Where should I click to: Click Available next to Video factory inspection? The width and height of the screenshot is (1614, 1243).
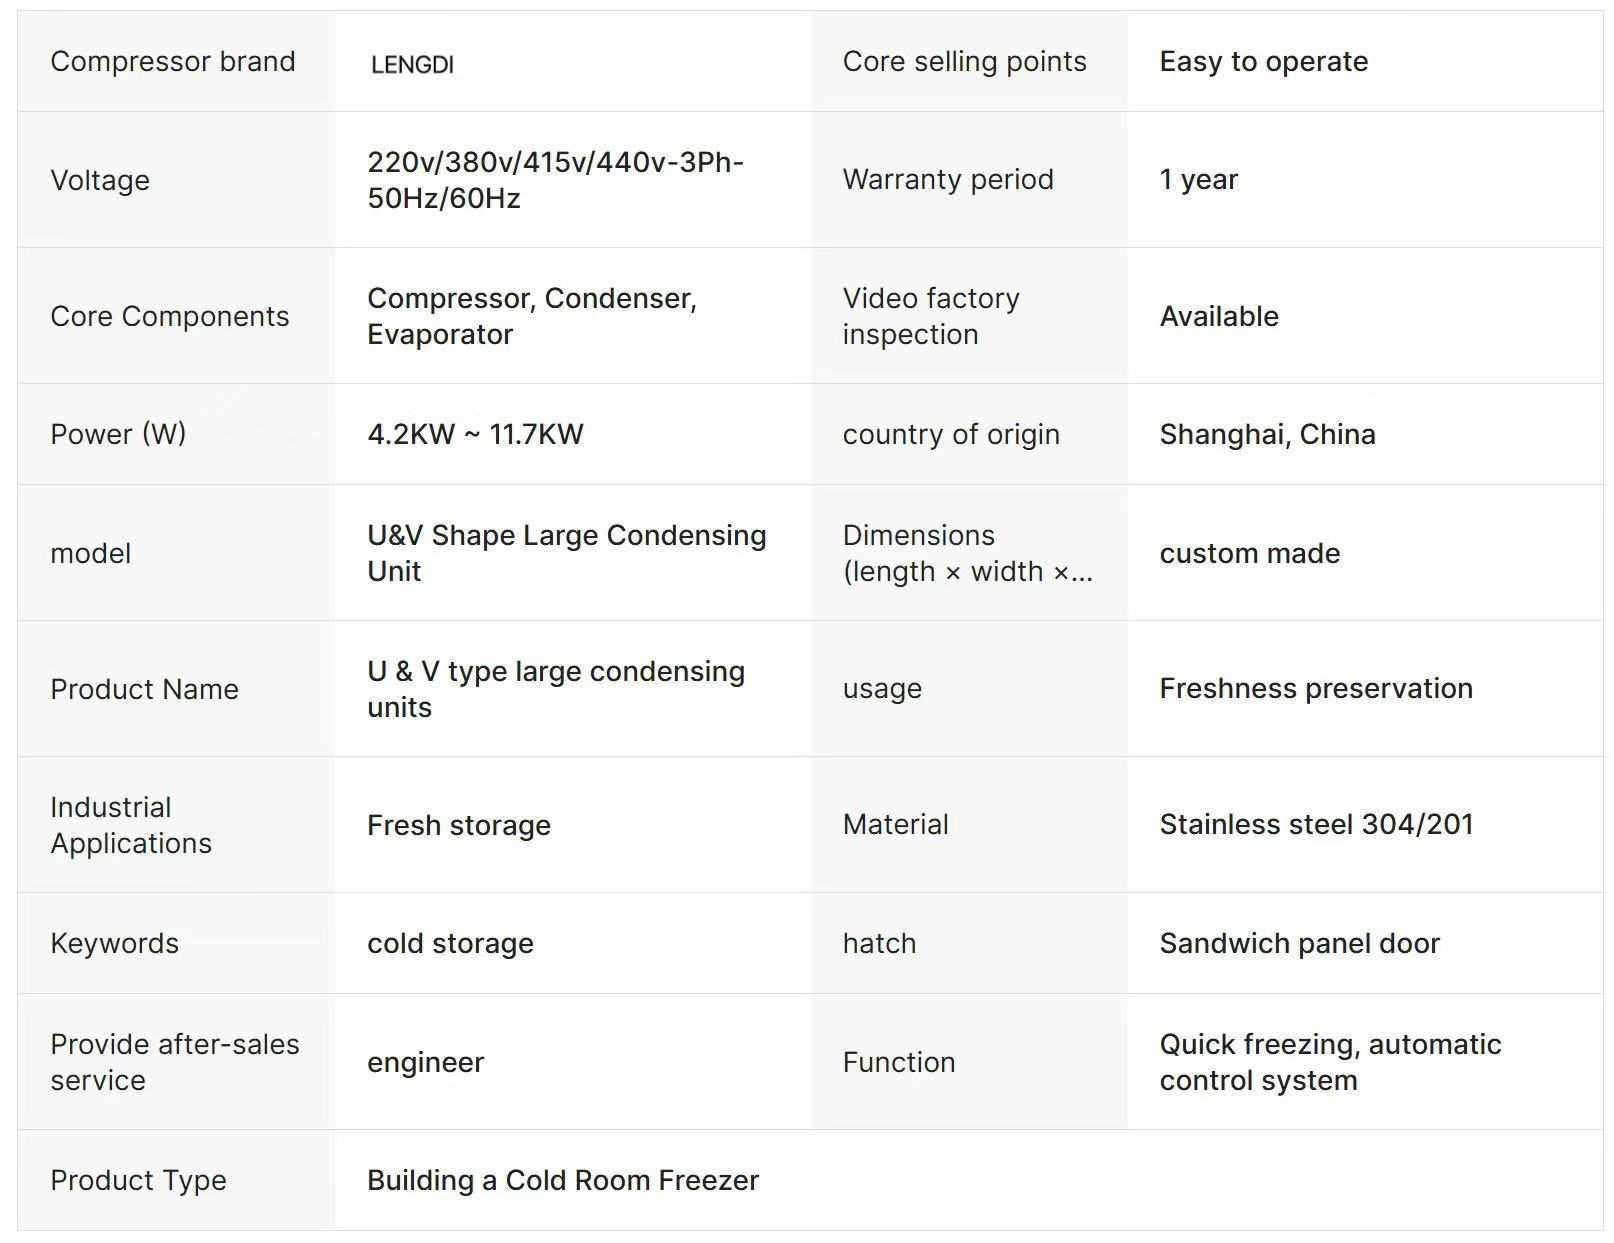(1219, 316)
